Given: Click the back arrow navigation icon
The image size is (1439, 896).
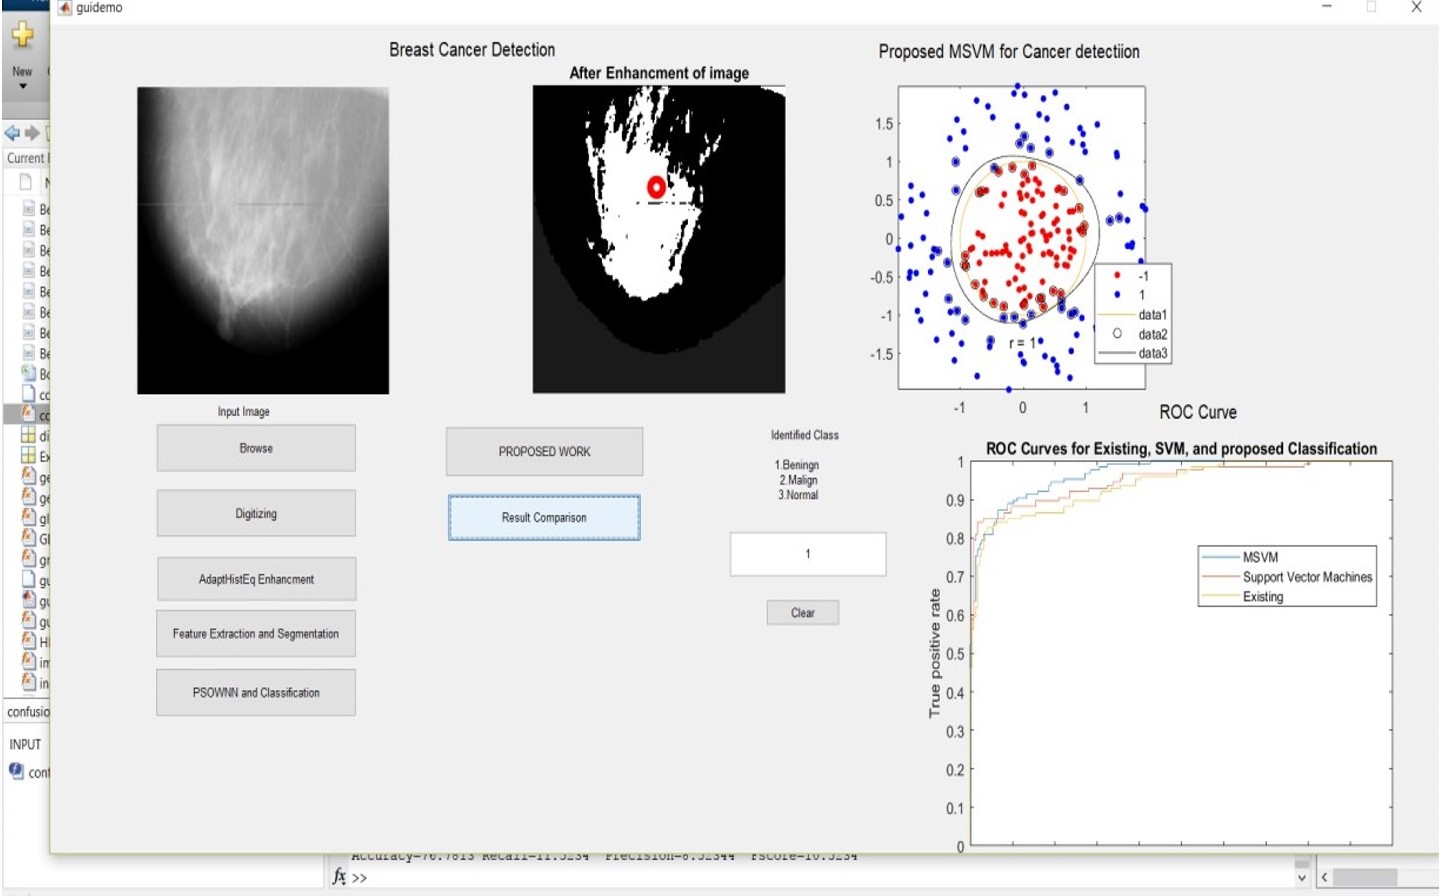Looking at the screenshot, I should [12, 133].
